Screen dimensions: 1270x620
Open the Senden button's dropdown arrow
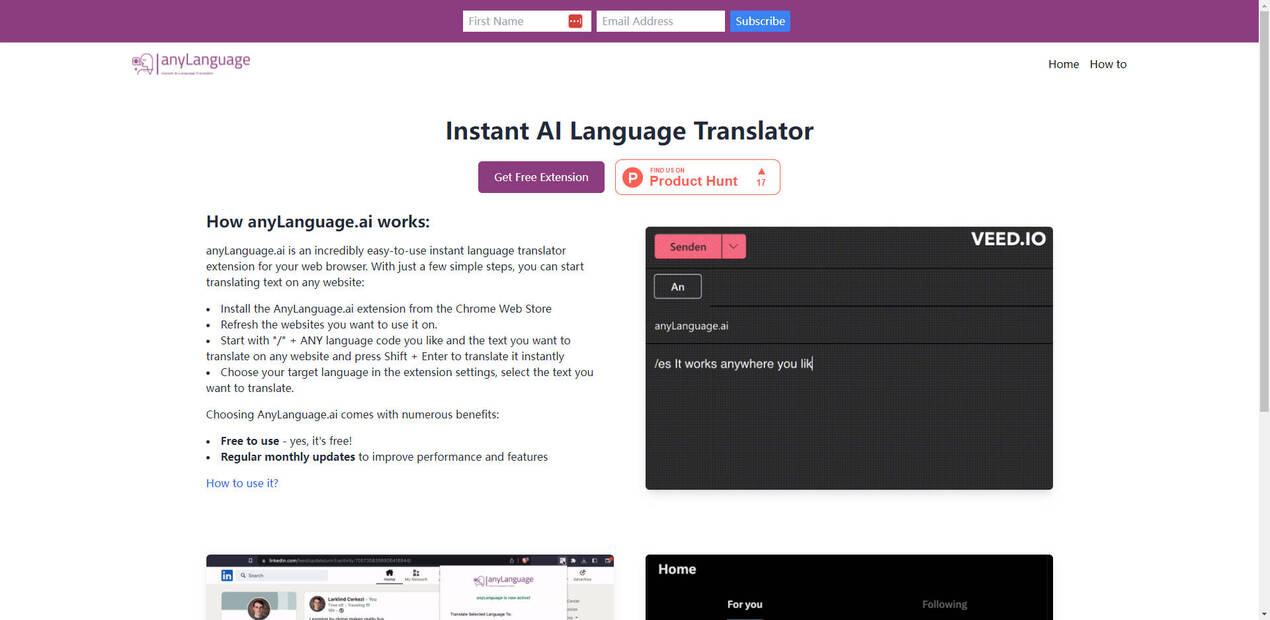point(733,246)
